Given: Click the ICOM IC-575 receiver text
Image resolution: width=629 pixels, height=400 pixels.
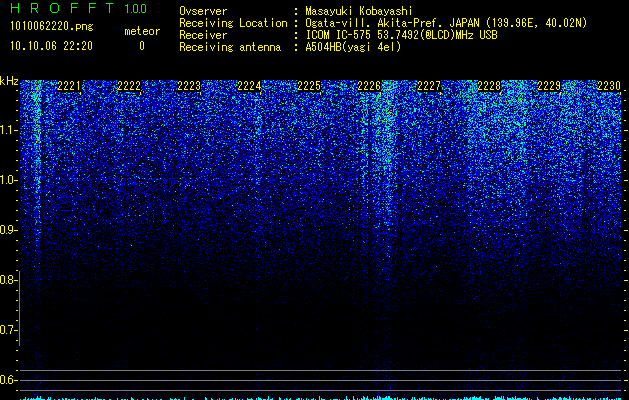Looking at the screenshot, I should [x=401, y=35].
